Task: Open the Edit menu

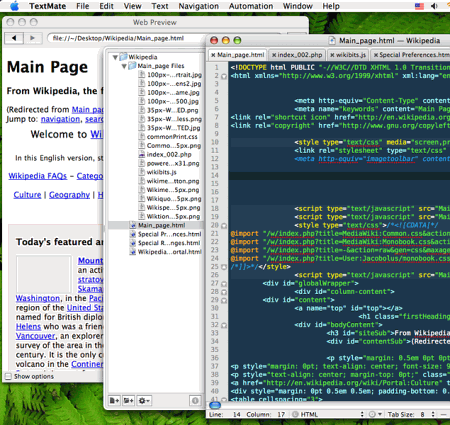Action: tap(106, 6)
